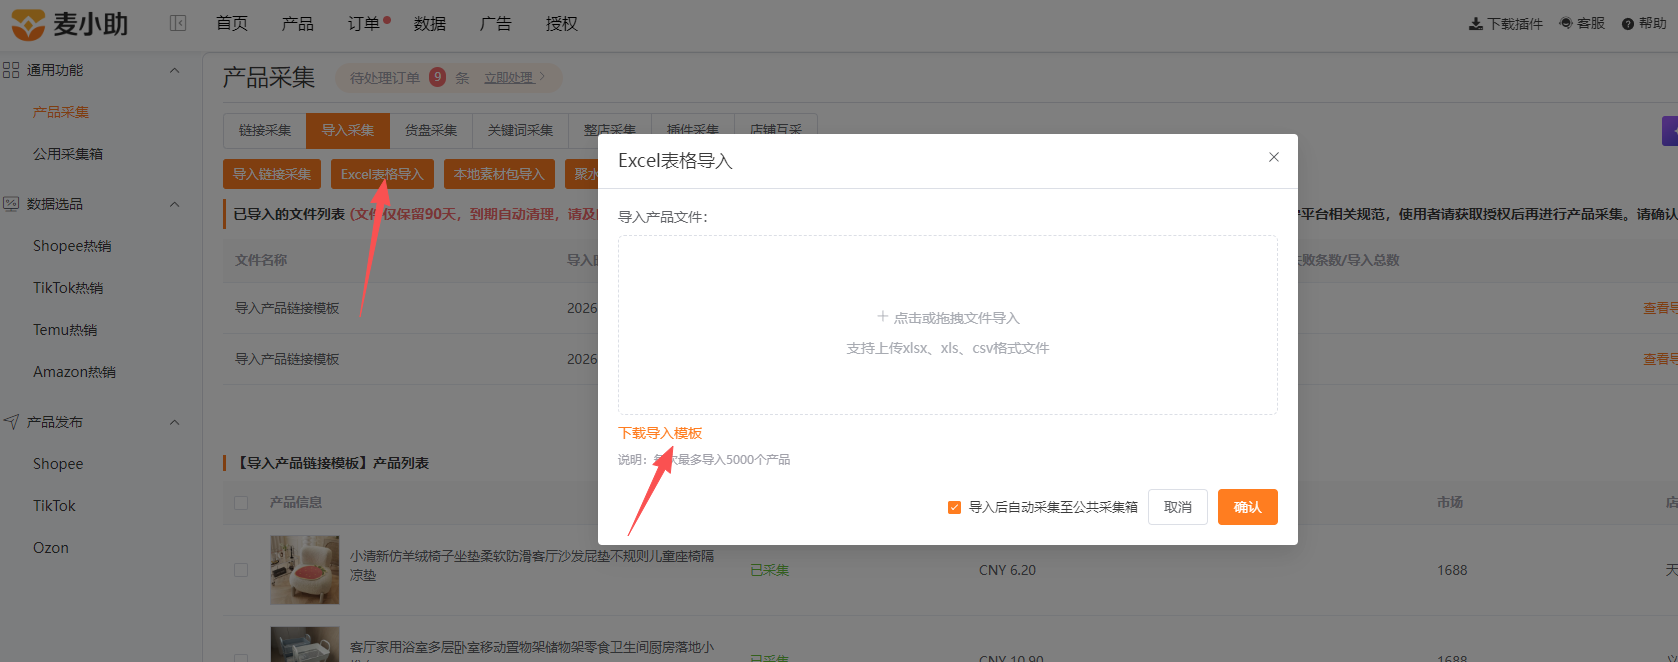Open the 首页 menu
Image resolution: width=1678 pixels, height=662 pixels.
[x=232, y=24]
